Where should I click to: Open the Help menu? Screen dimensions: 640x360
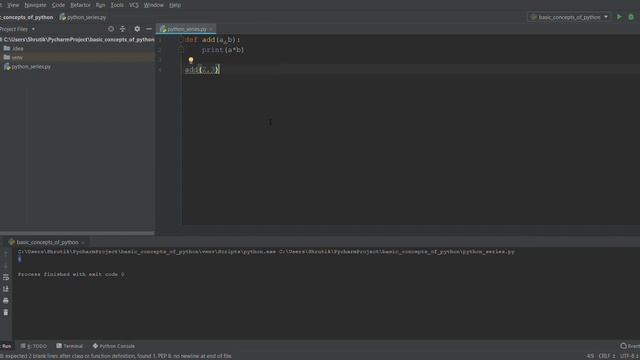(x=175, y=5)
